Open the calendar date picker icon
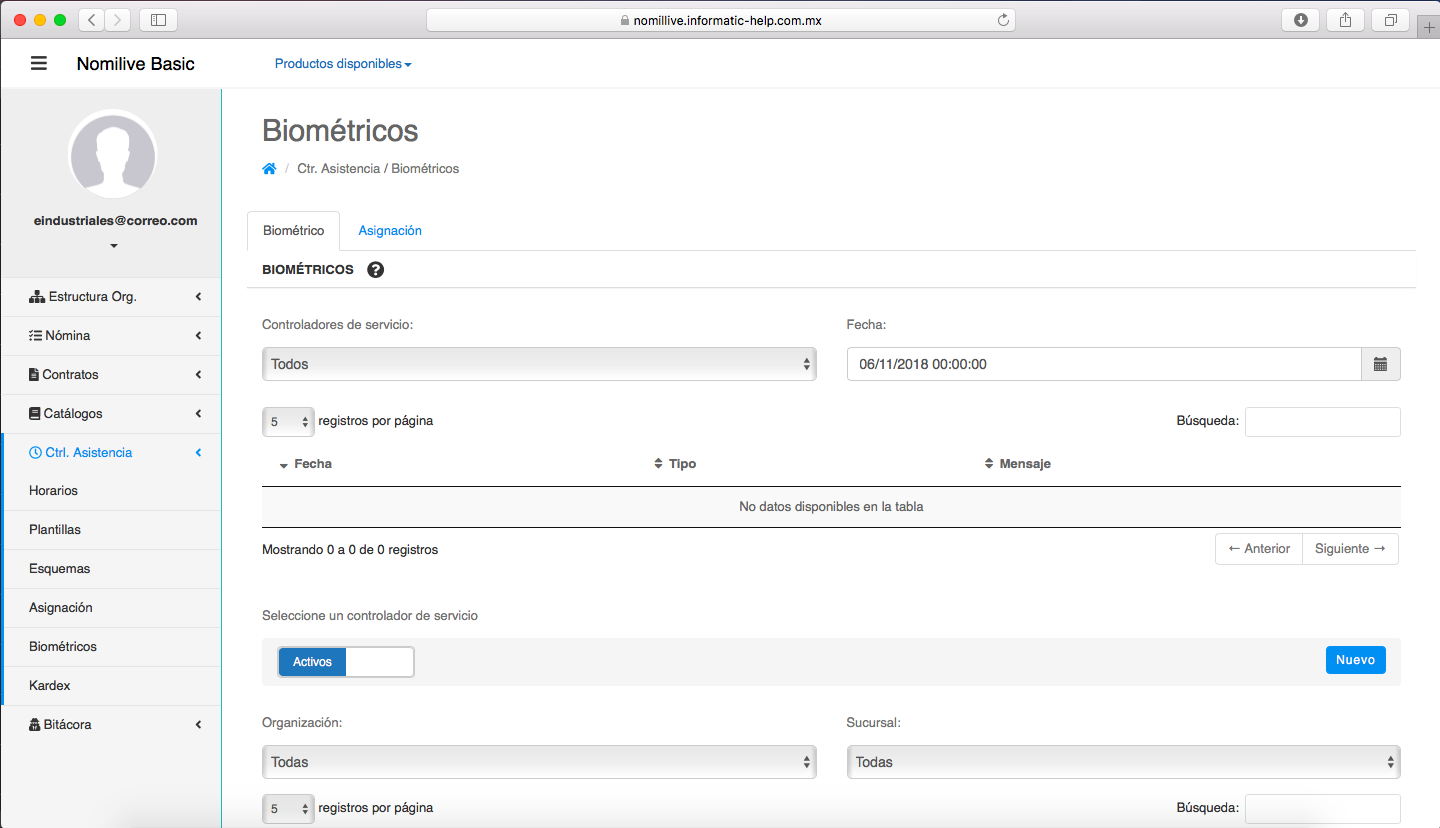This screenshot has width=1440, height=828. click(1380, 364)
